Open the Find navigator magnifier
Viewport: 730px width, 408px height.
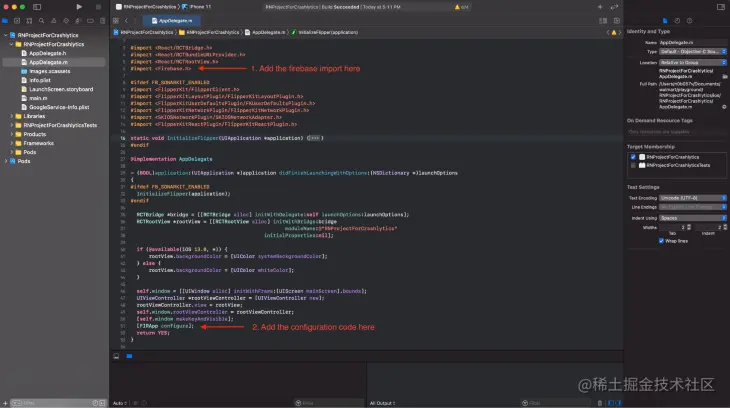pyautogui.click(x=41, y=20)
